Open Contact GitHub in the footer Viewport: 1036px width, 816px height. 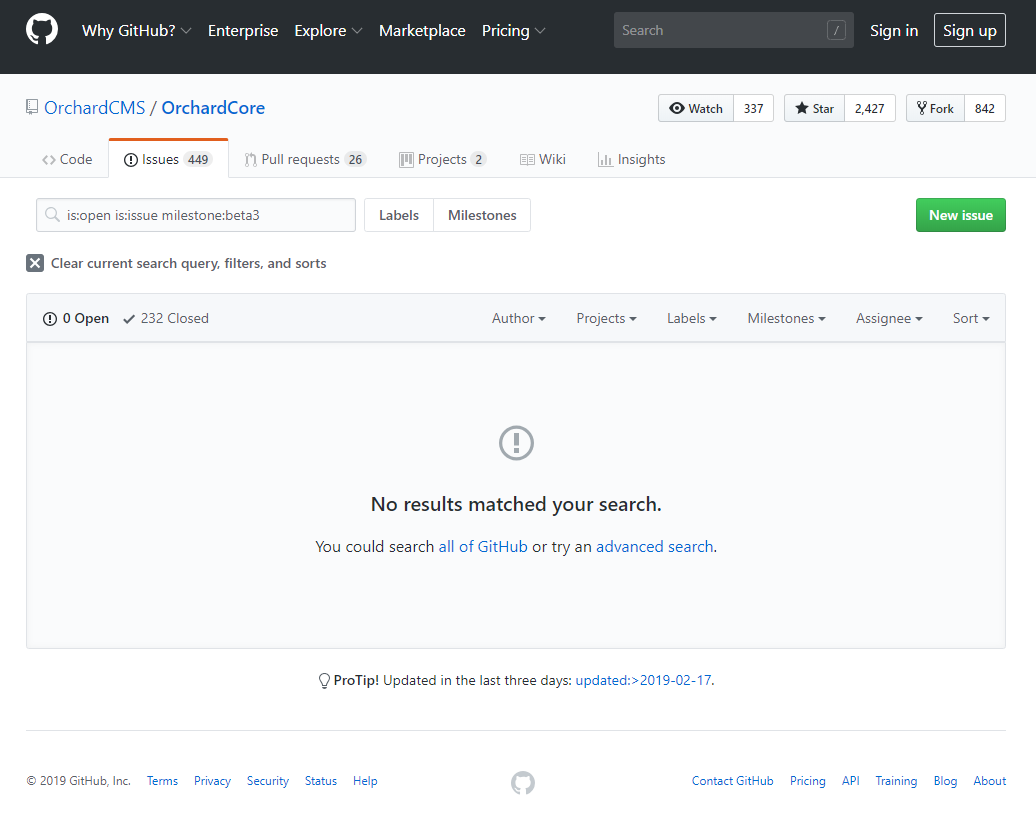732,781
